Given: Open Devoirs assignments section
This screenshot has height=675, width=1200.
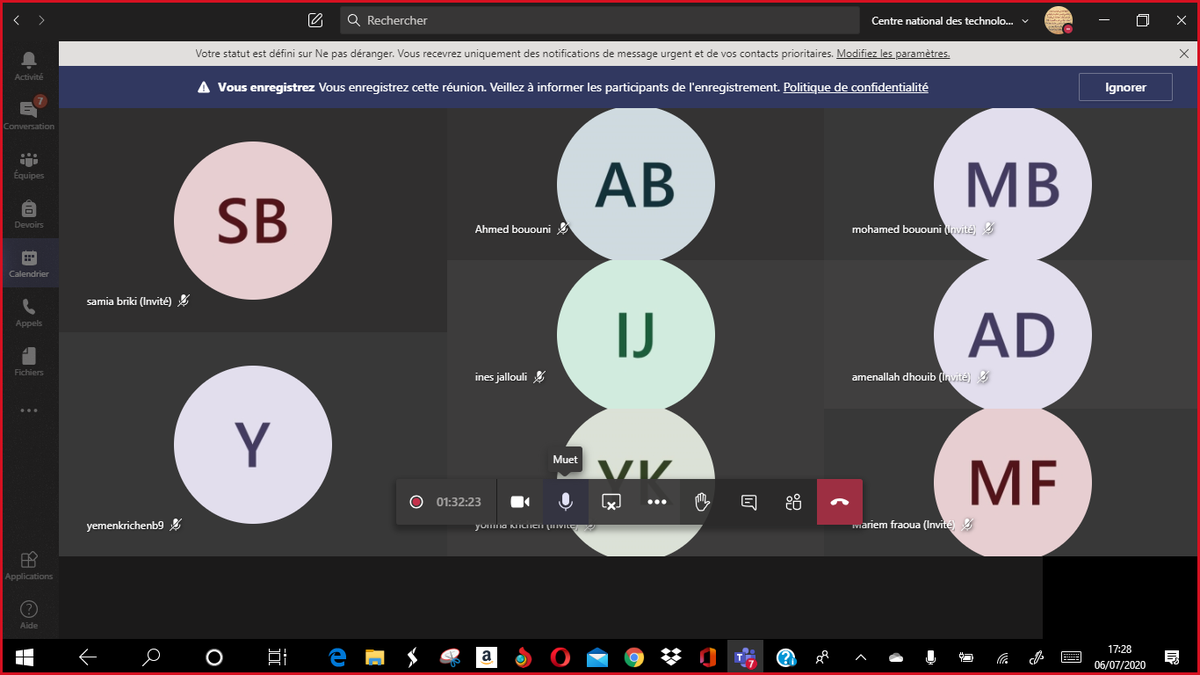Looking at the screenshot, I should (x=29, y=214).
